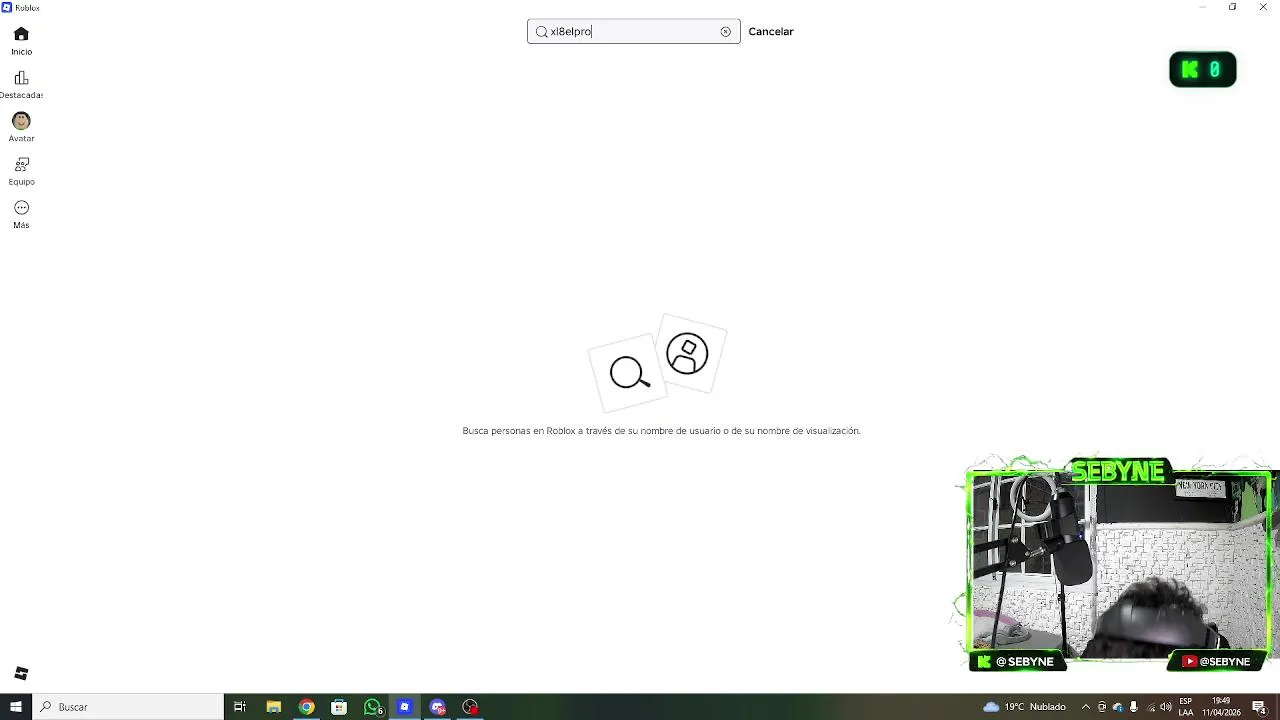Open the Avatar editor
Image resolution: width=1280 pixels, height=720 pixels.
pos(21,128)
